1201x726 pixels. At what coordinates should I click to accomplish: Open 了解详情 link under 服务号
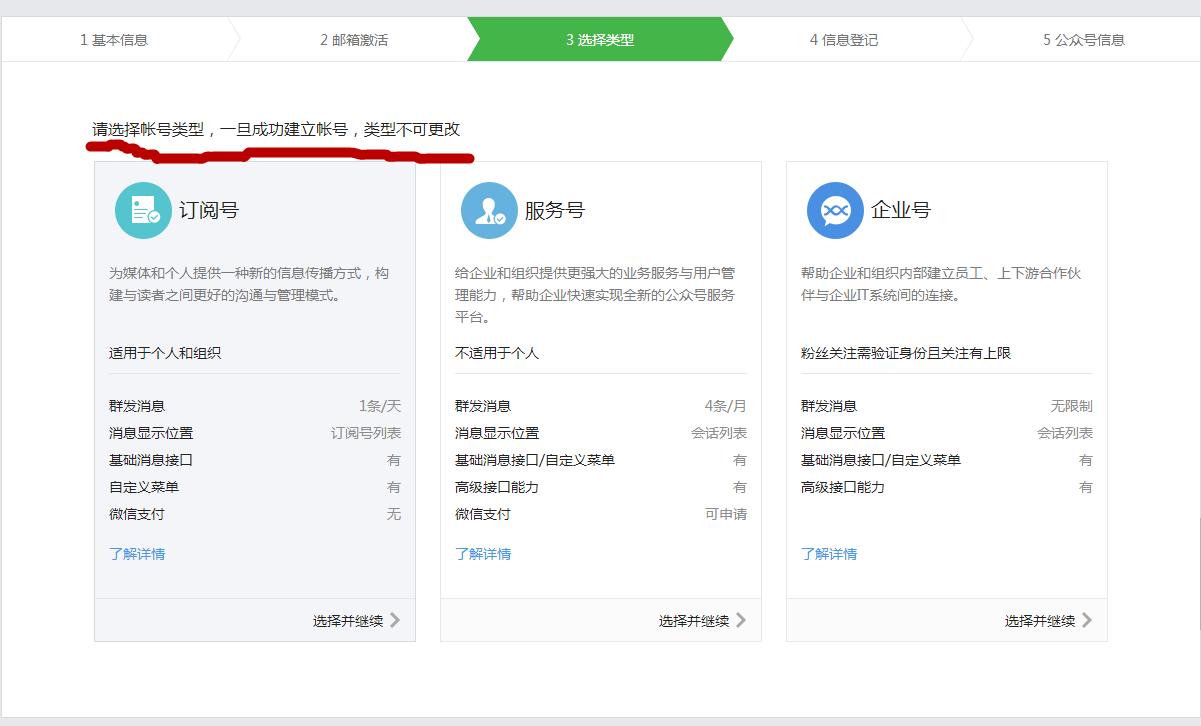[485, 553]
